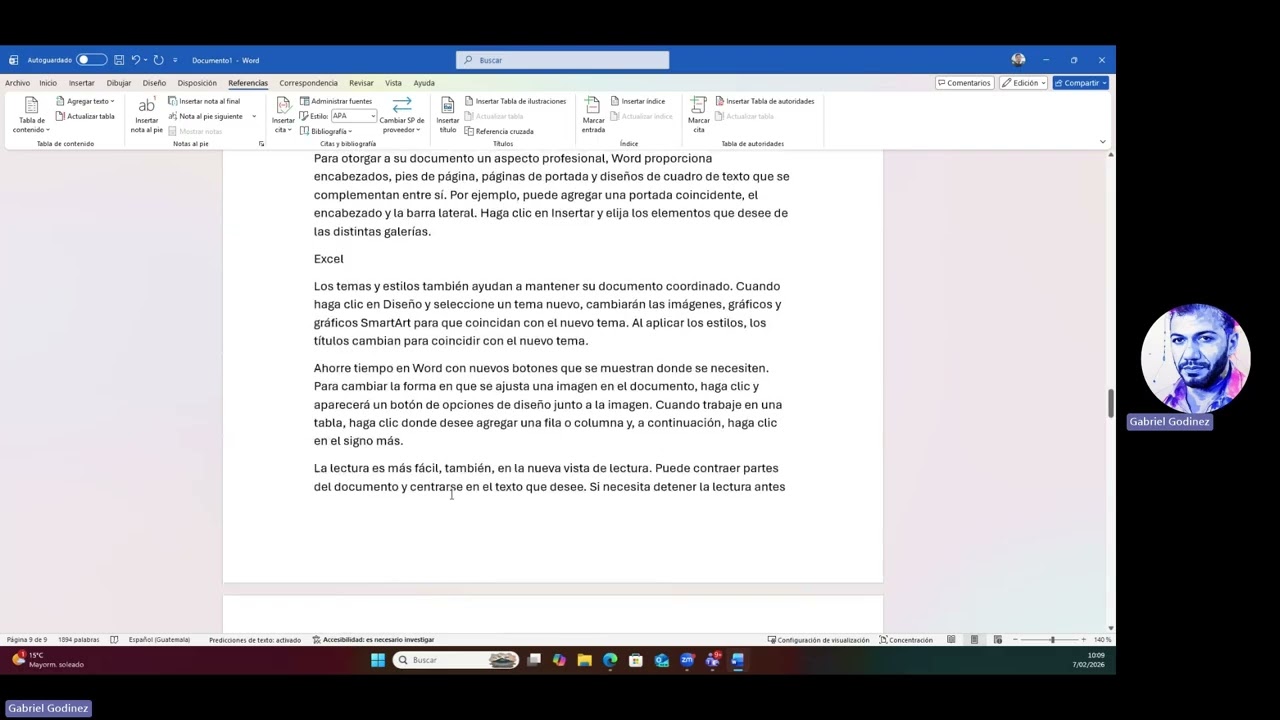
Task: Click Insertar Tabla de autoridades
Action: [x=765, y=101]
